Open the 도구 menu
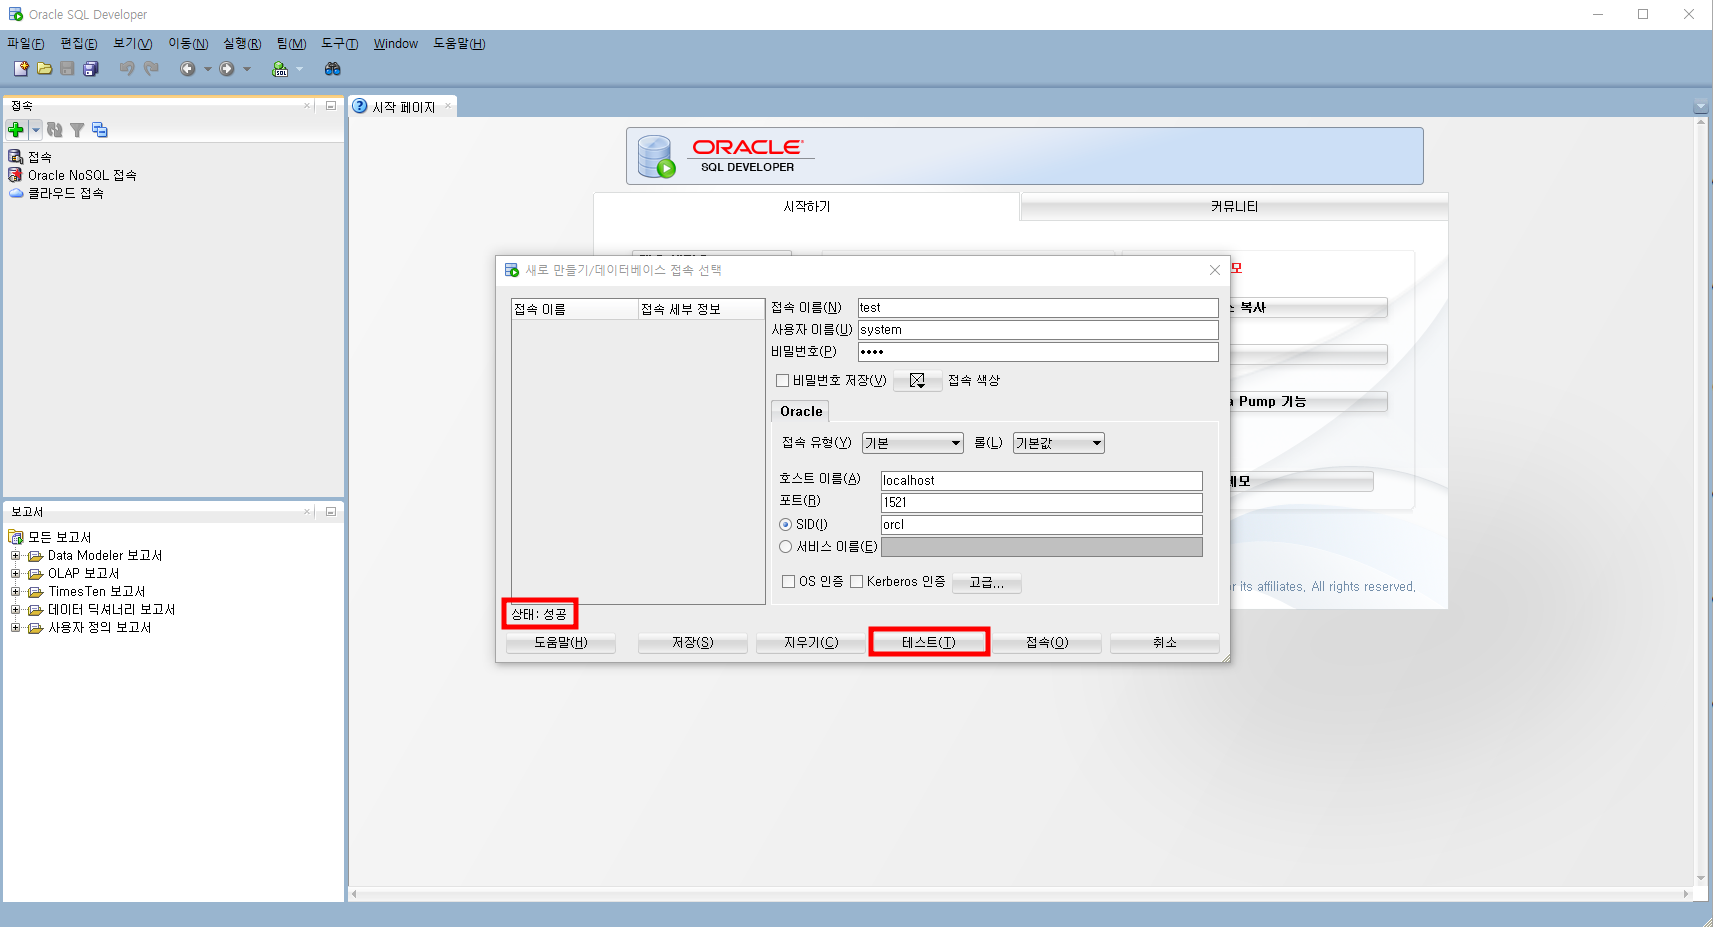 tap(340, 43)
